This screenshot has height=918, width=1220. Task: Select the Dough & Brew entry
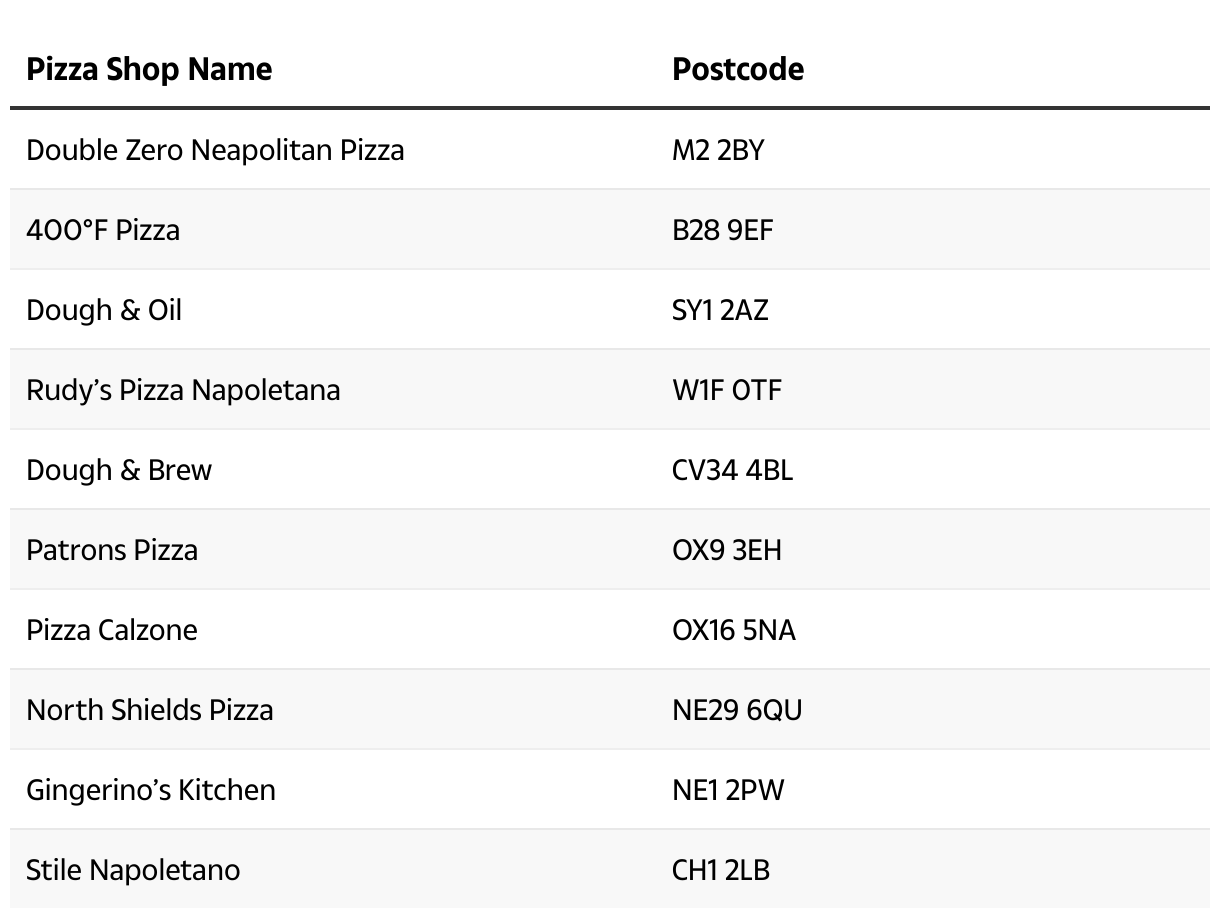point(119,470)
